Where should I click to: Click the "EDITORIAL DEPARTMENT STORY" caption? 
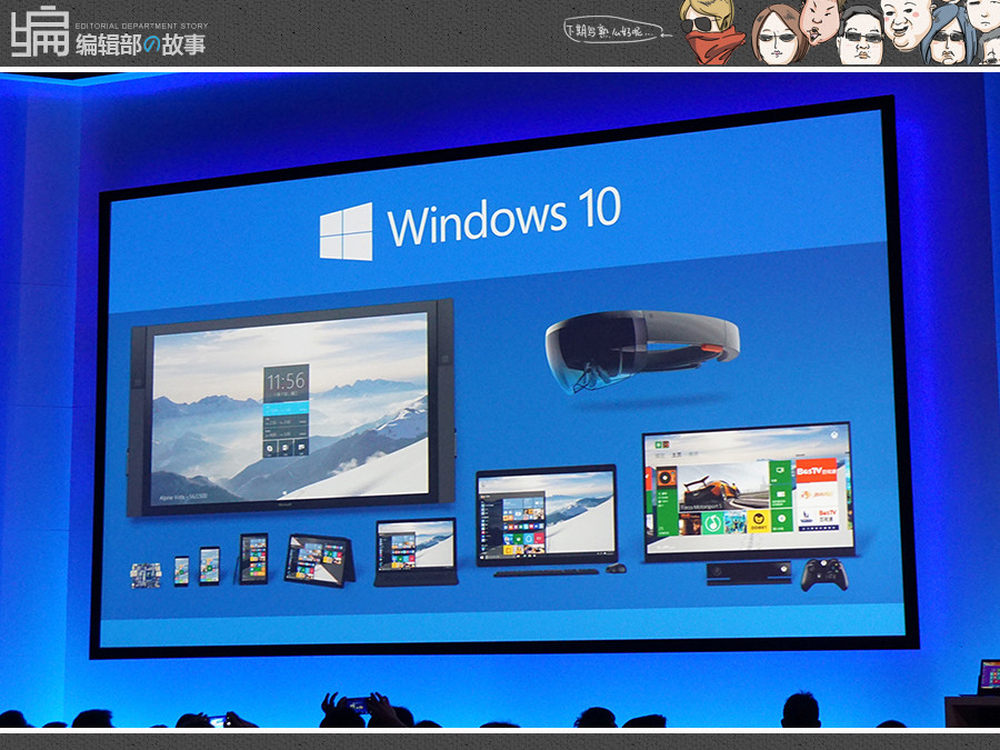142,26
